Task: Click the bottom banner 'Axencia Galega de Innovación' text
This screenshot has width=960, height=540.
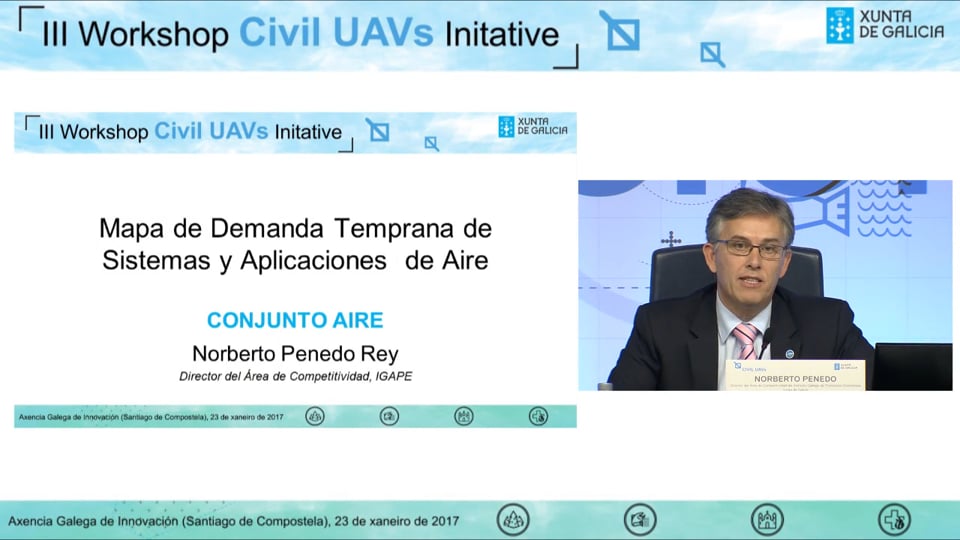Action: (x=233, y=521)
